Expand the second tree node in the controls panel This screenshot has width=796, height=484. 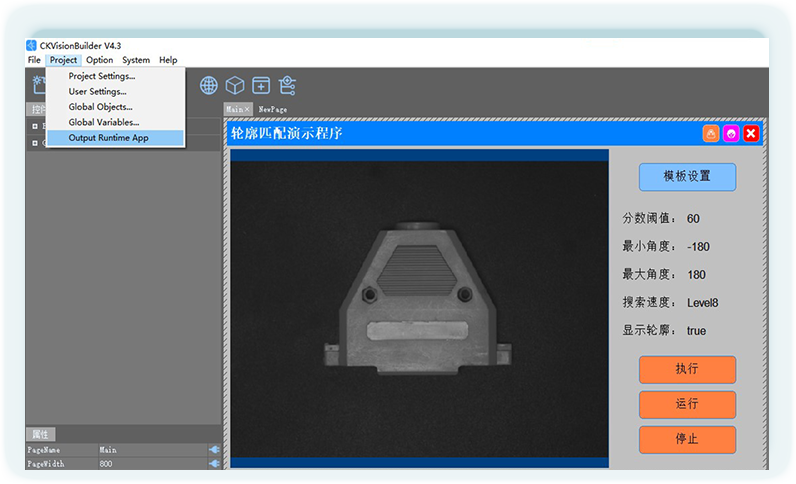coord(35,143)
